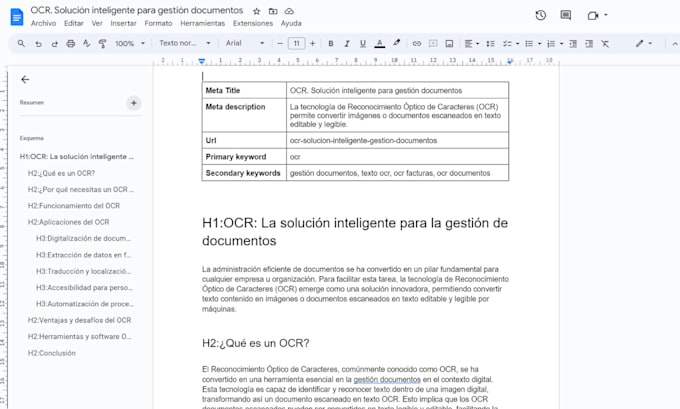Open the paragraph style dropdown
The image size is (680, 409).
coord(185,43)
